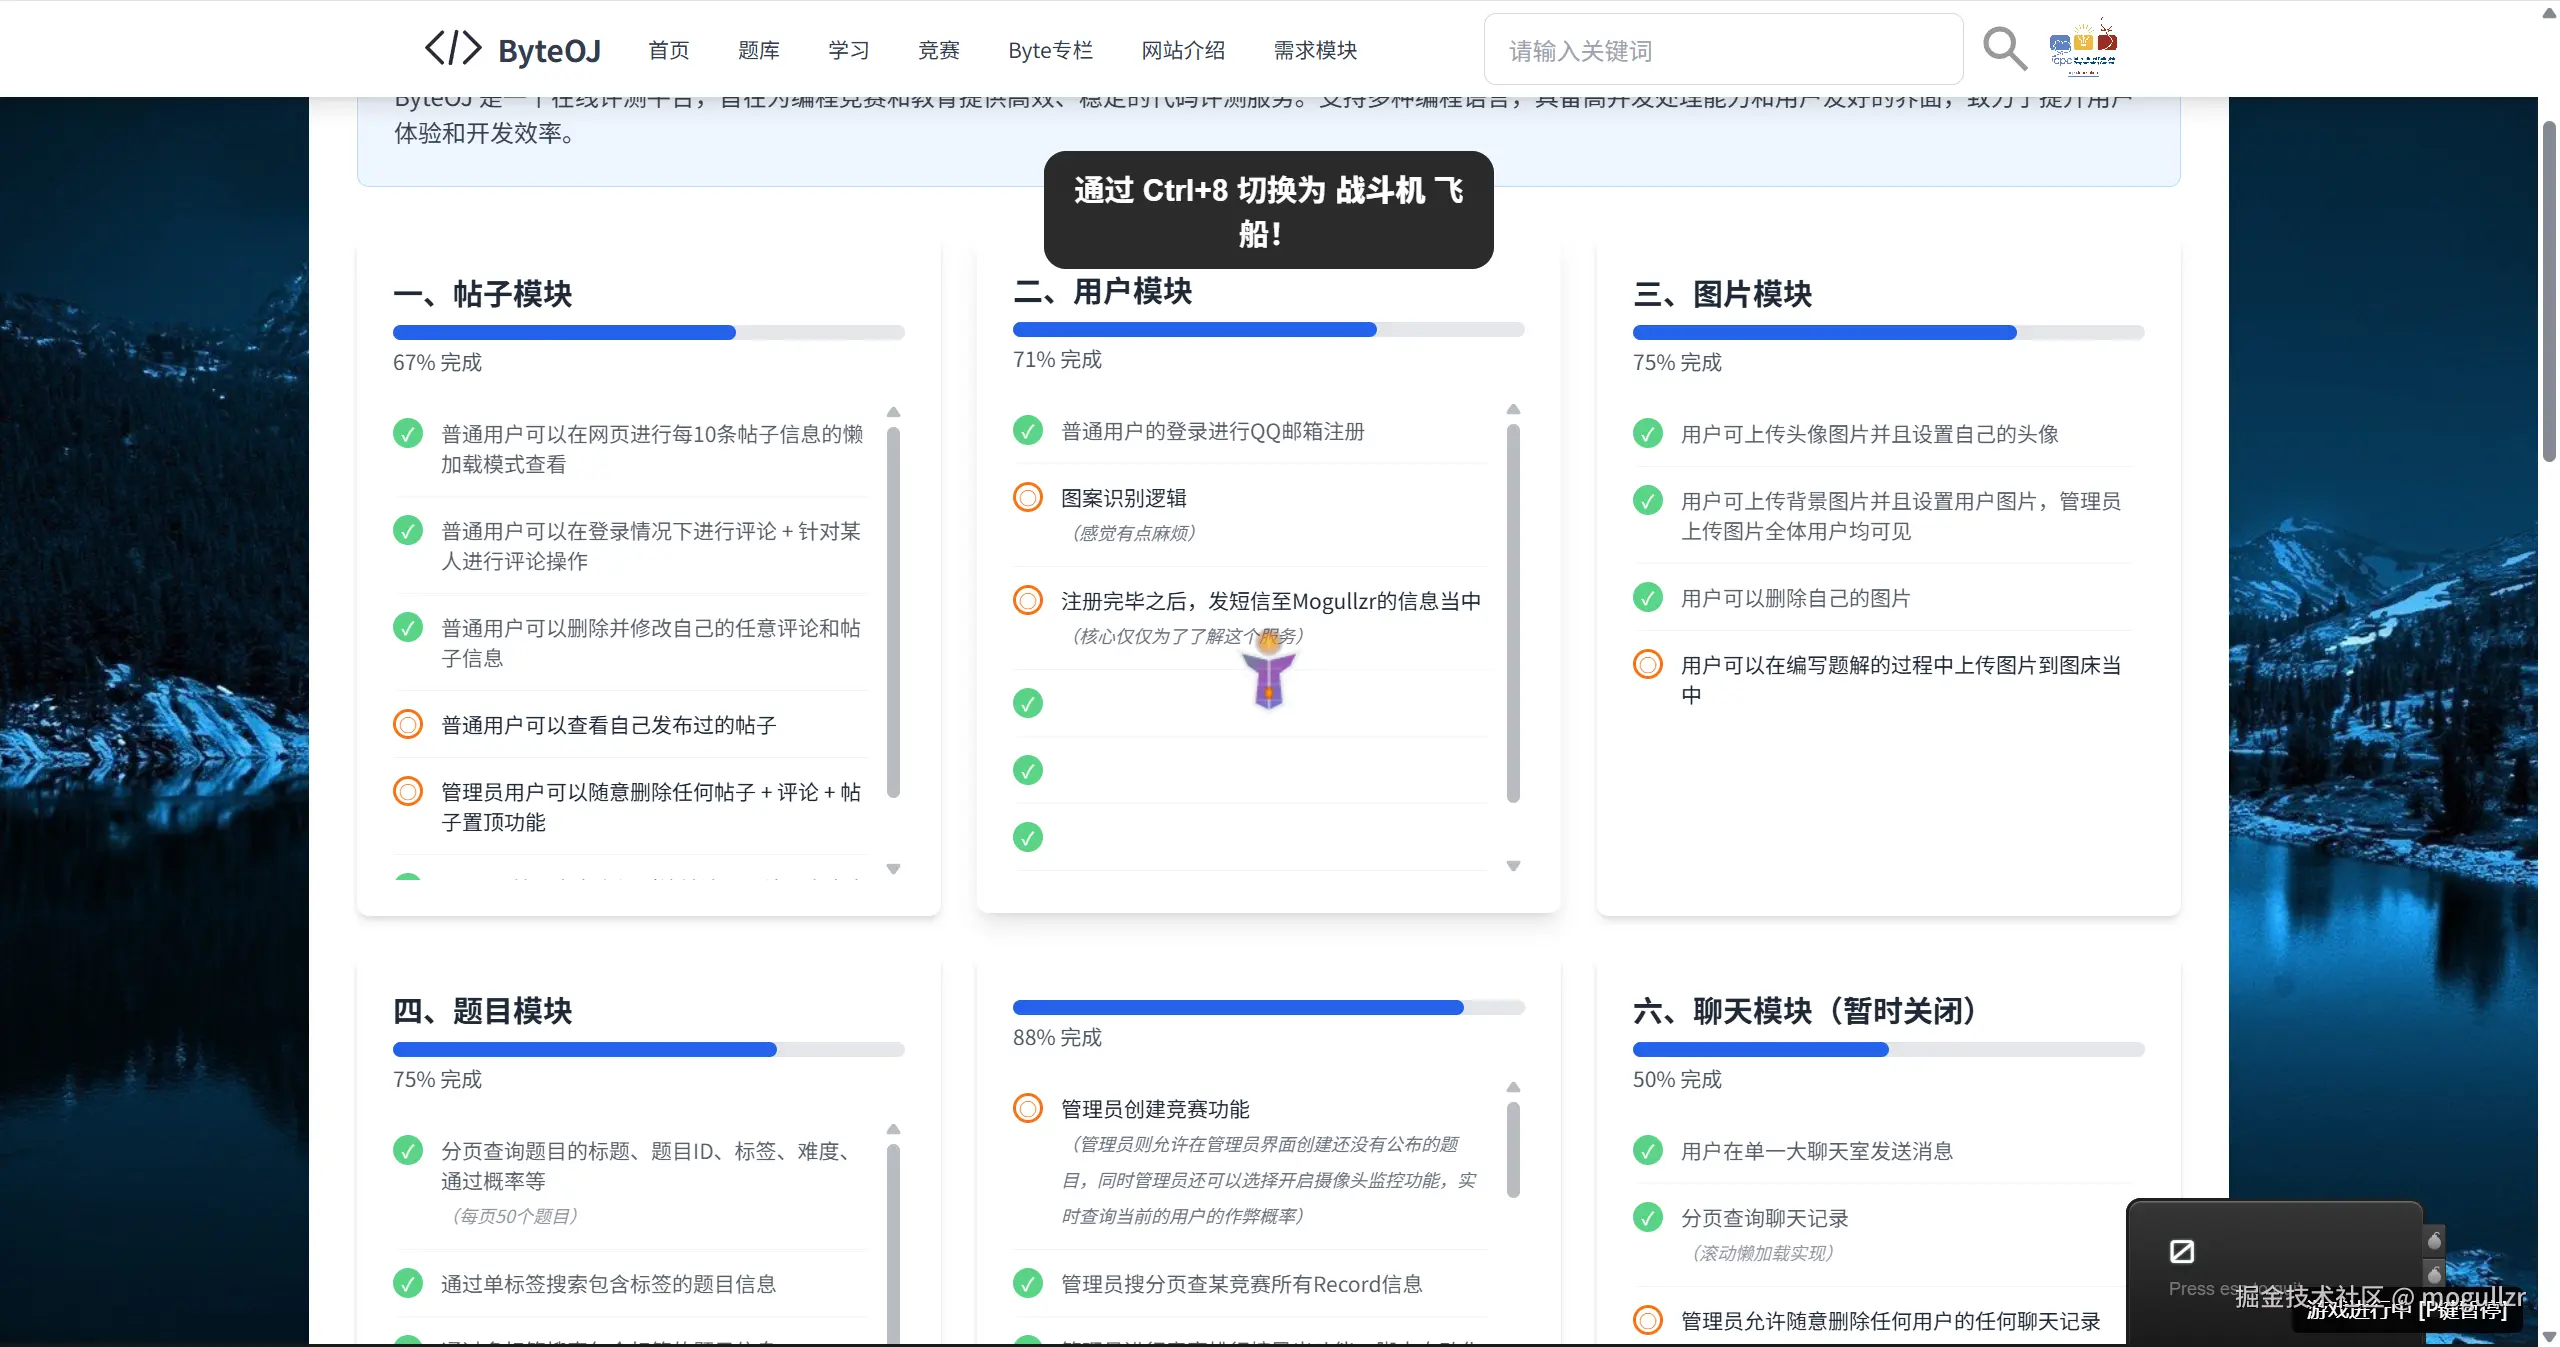This screenshot has width=2560, height=1347.
Task: Click the upper bomb icon in game panel
Action: coord(2434,1240)
